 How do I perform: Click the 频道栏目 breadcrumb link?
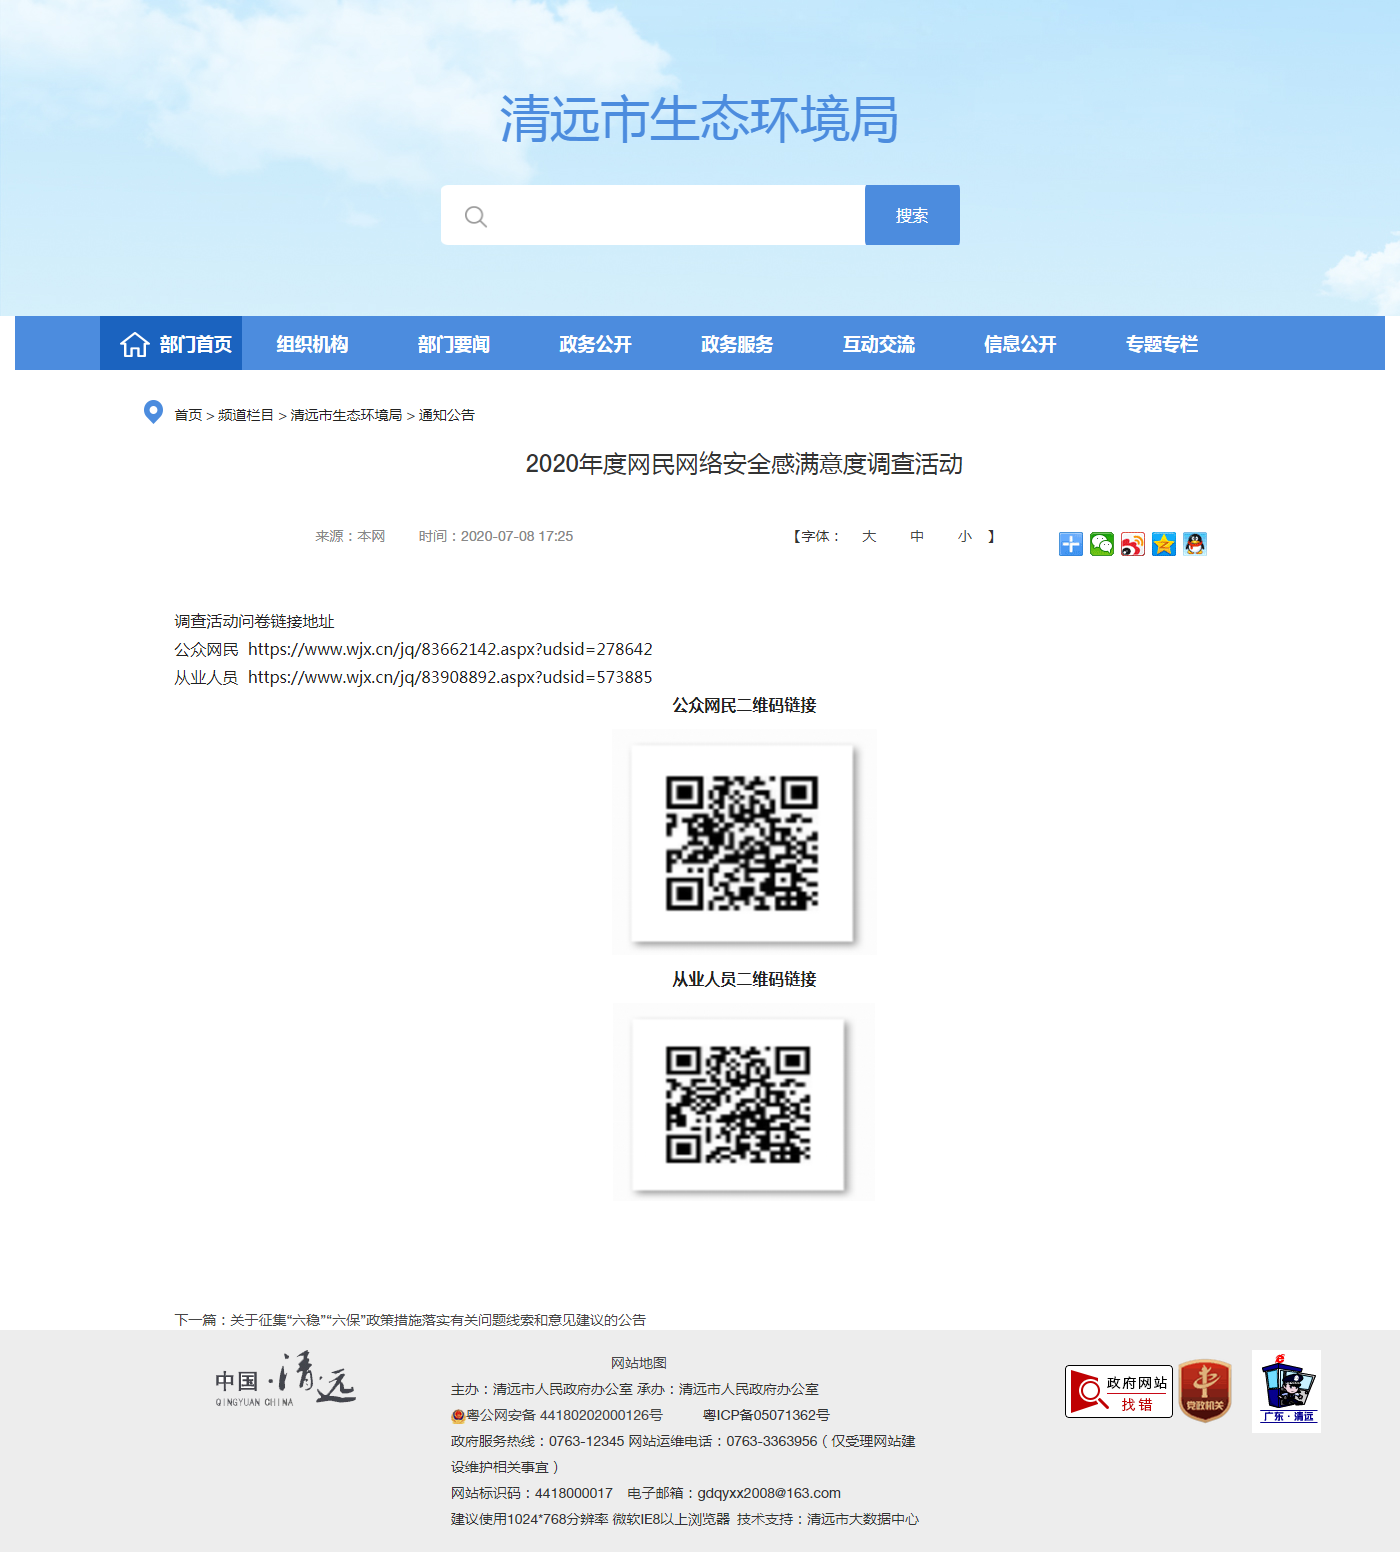(246, 415)
